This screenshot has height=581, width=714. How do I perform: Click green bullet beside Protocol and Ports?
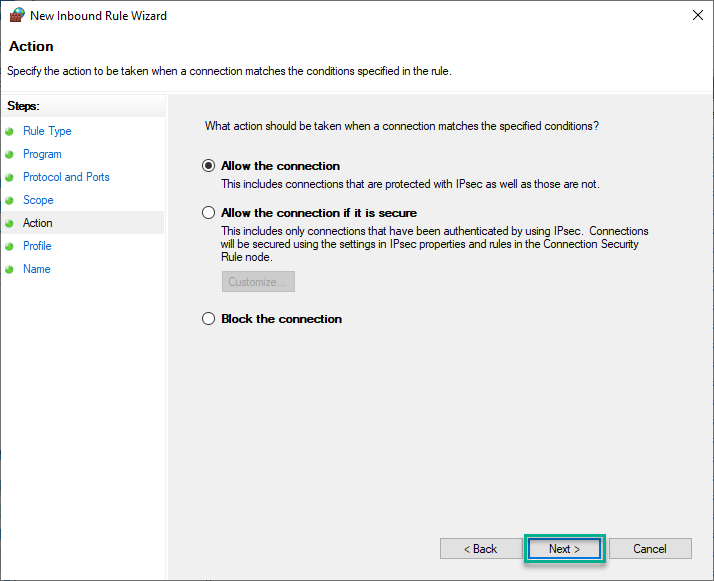[x=9, y=178]
